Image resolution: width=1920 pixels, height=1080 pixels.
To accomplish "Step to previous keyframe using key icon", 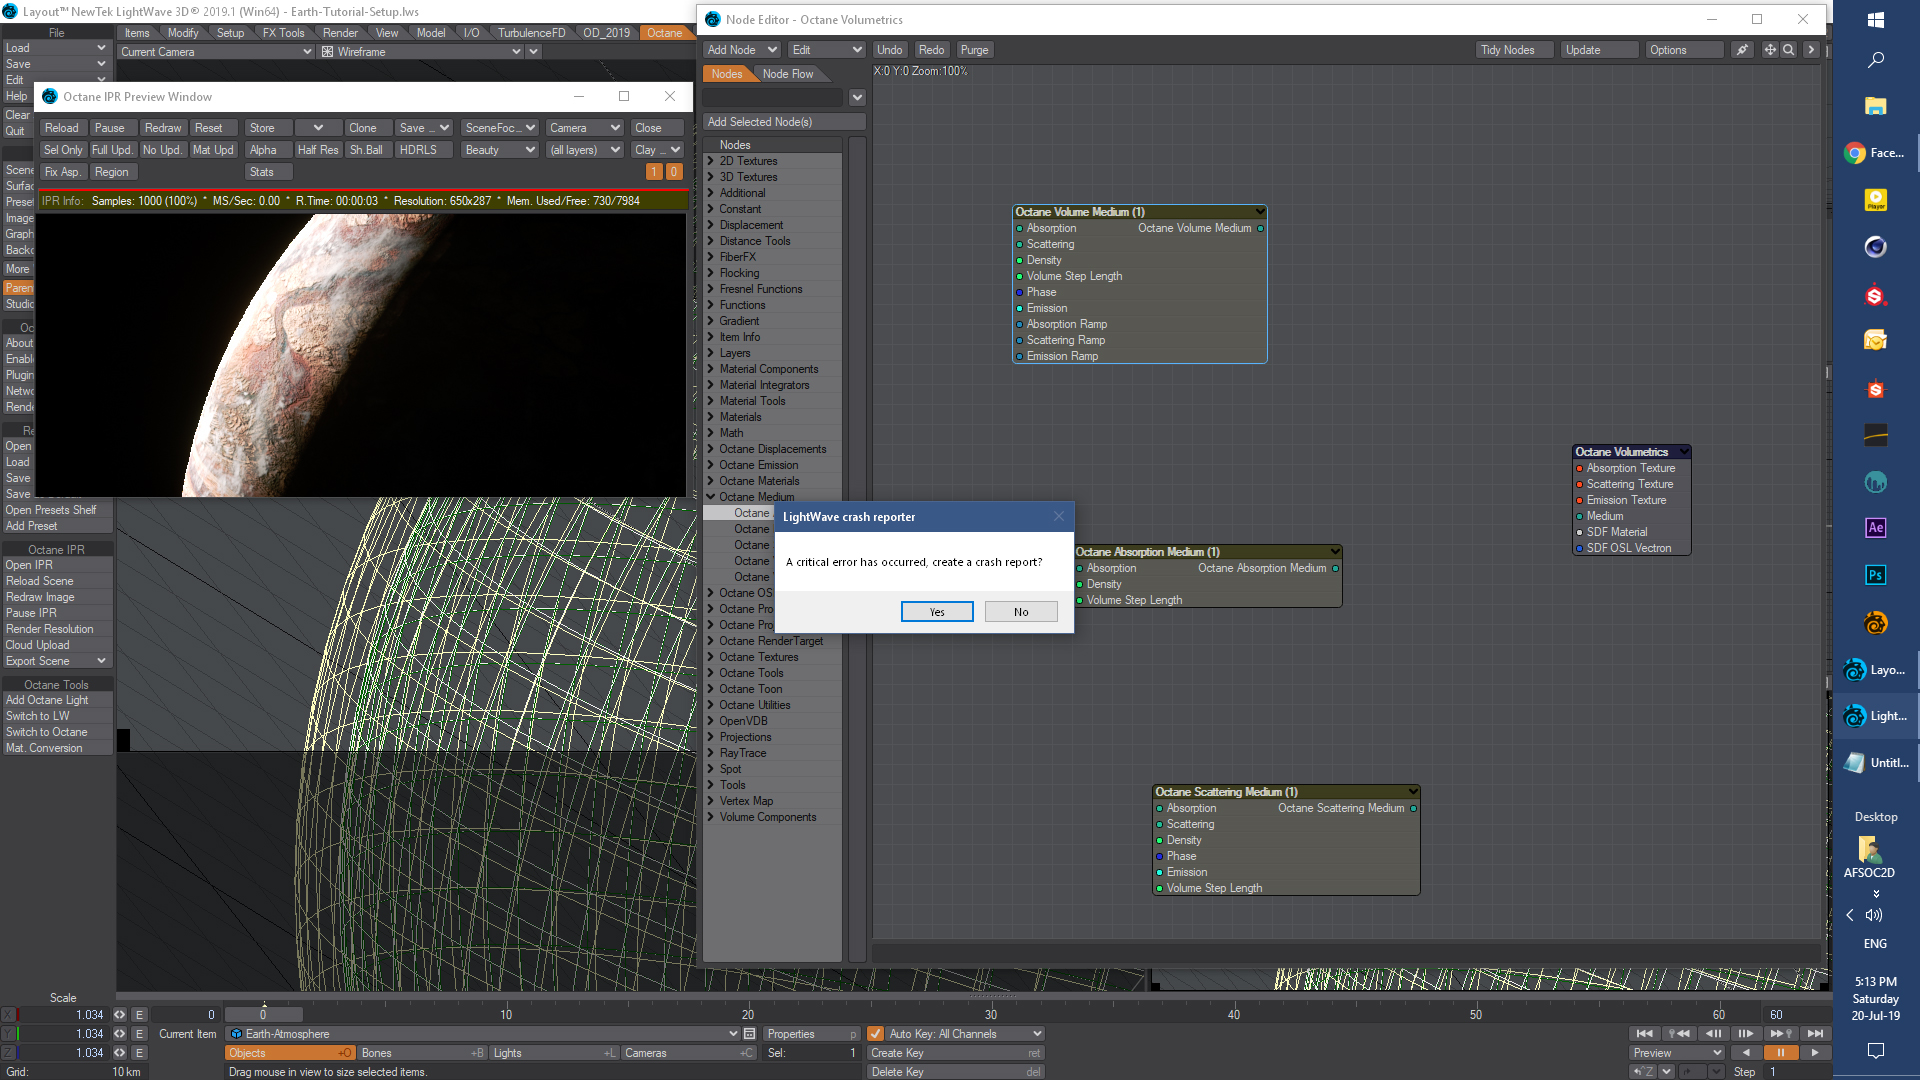I will click(x=1679, y=1034).
